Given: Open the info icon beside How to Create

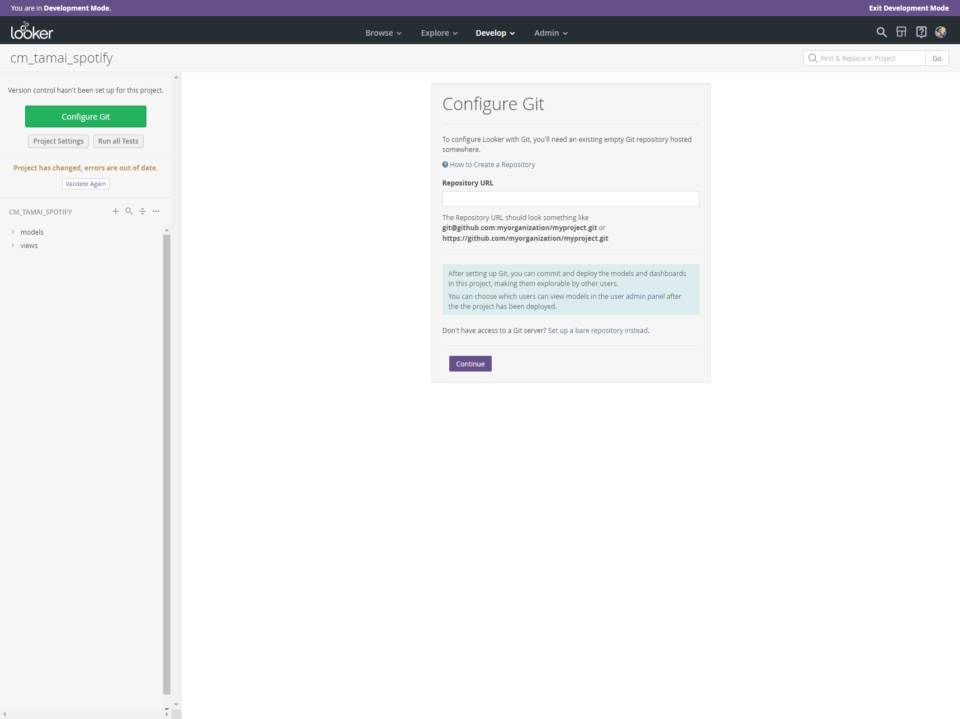Looking at the screenshot, I should click(444, 163).
